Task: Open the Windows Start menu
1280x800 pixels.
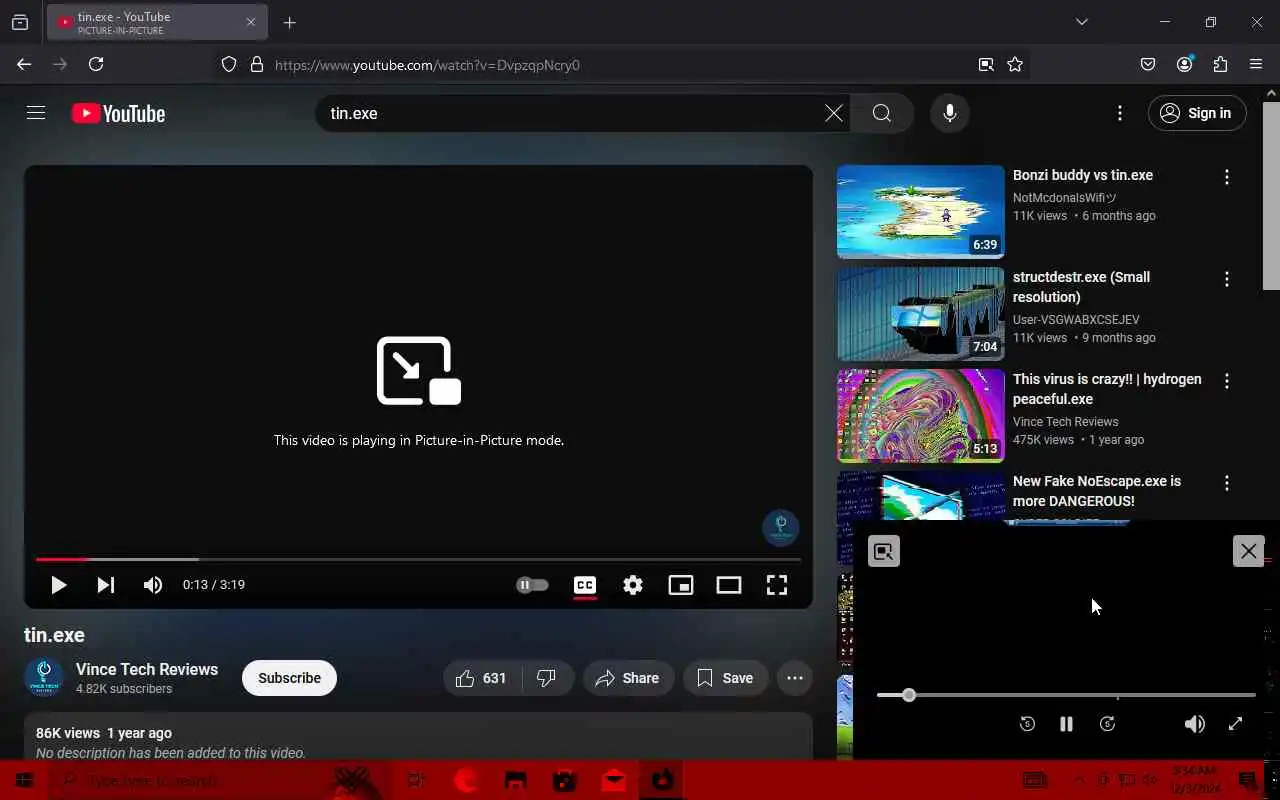Action: 24,780
